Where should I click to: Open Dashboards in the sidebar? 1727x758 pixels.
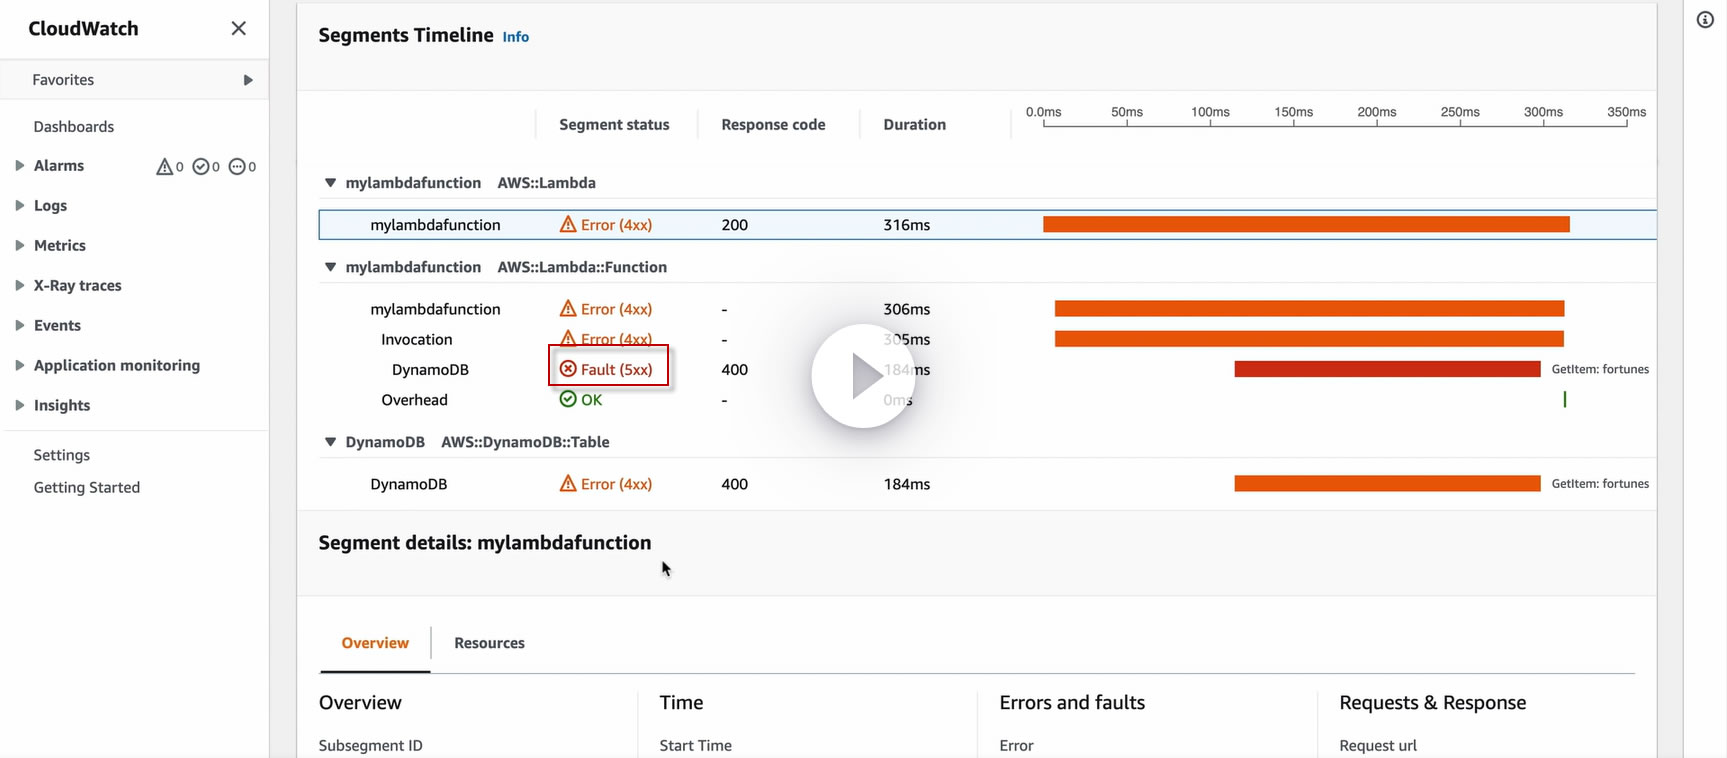[x=74, y=126]
